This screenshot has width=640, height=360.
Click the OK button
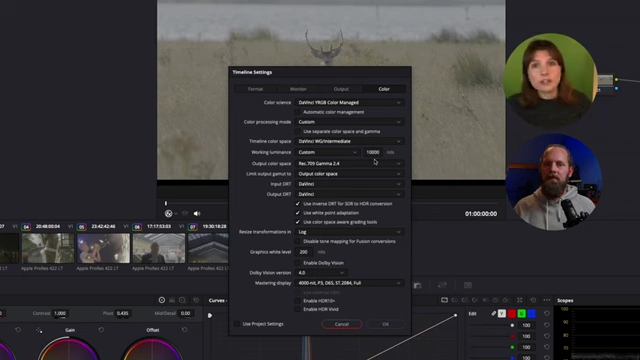pyautogui.click(x=385, y=324)
